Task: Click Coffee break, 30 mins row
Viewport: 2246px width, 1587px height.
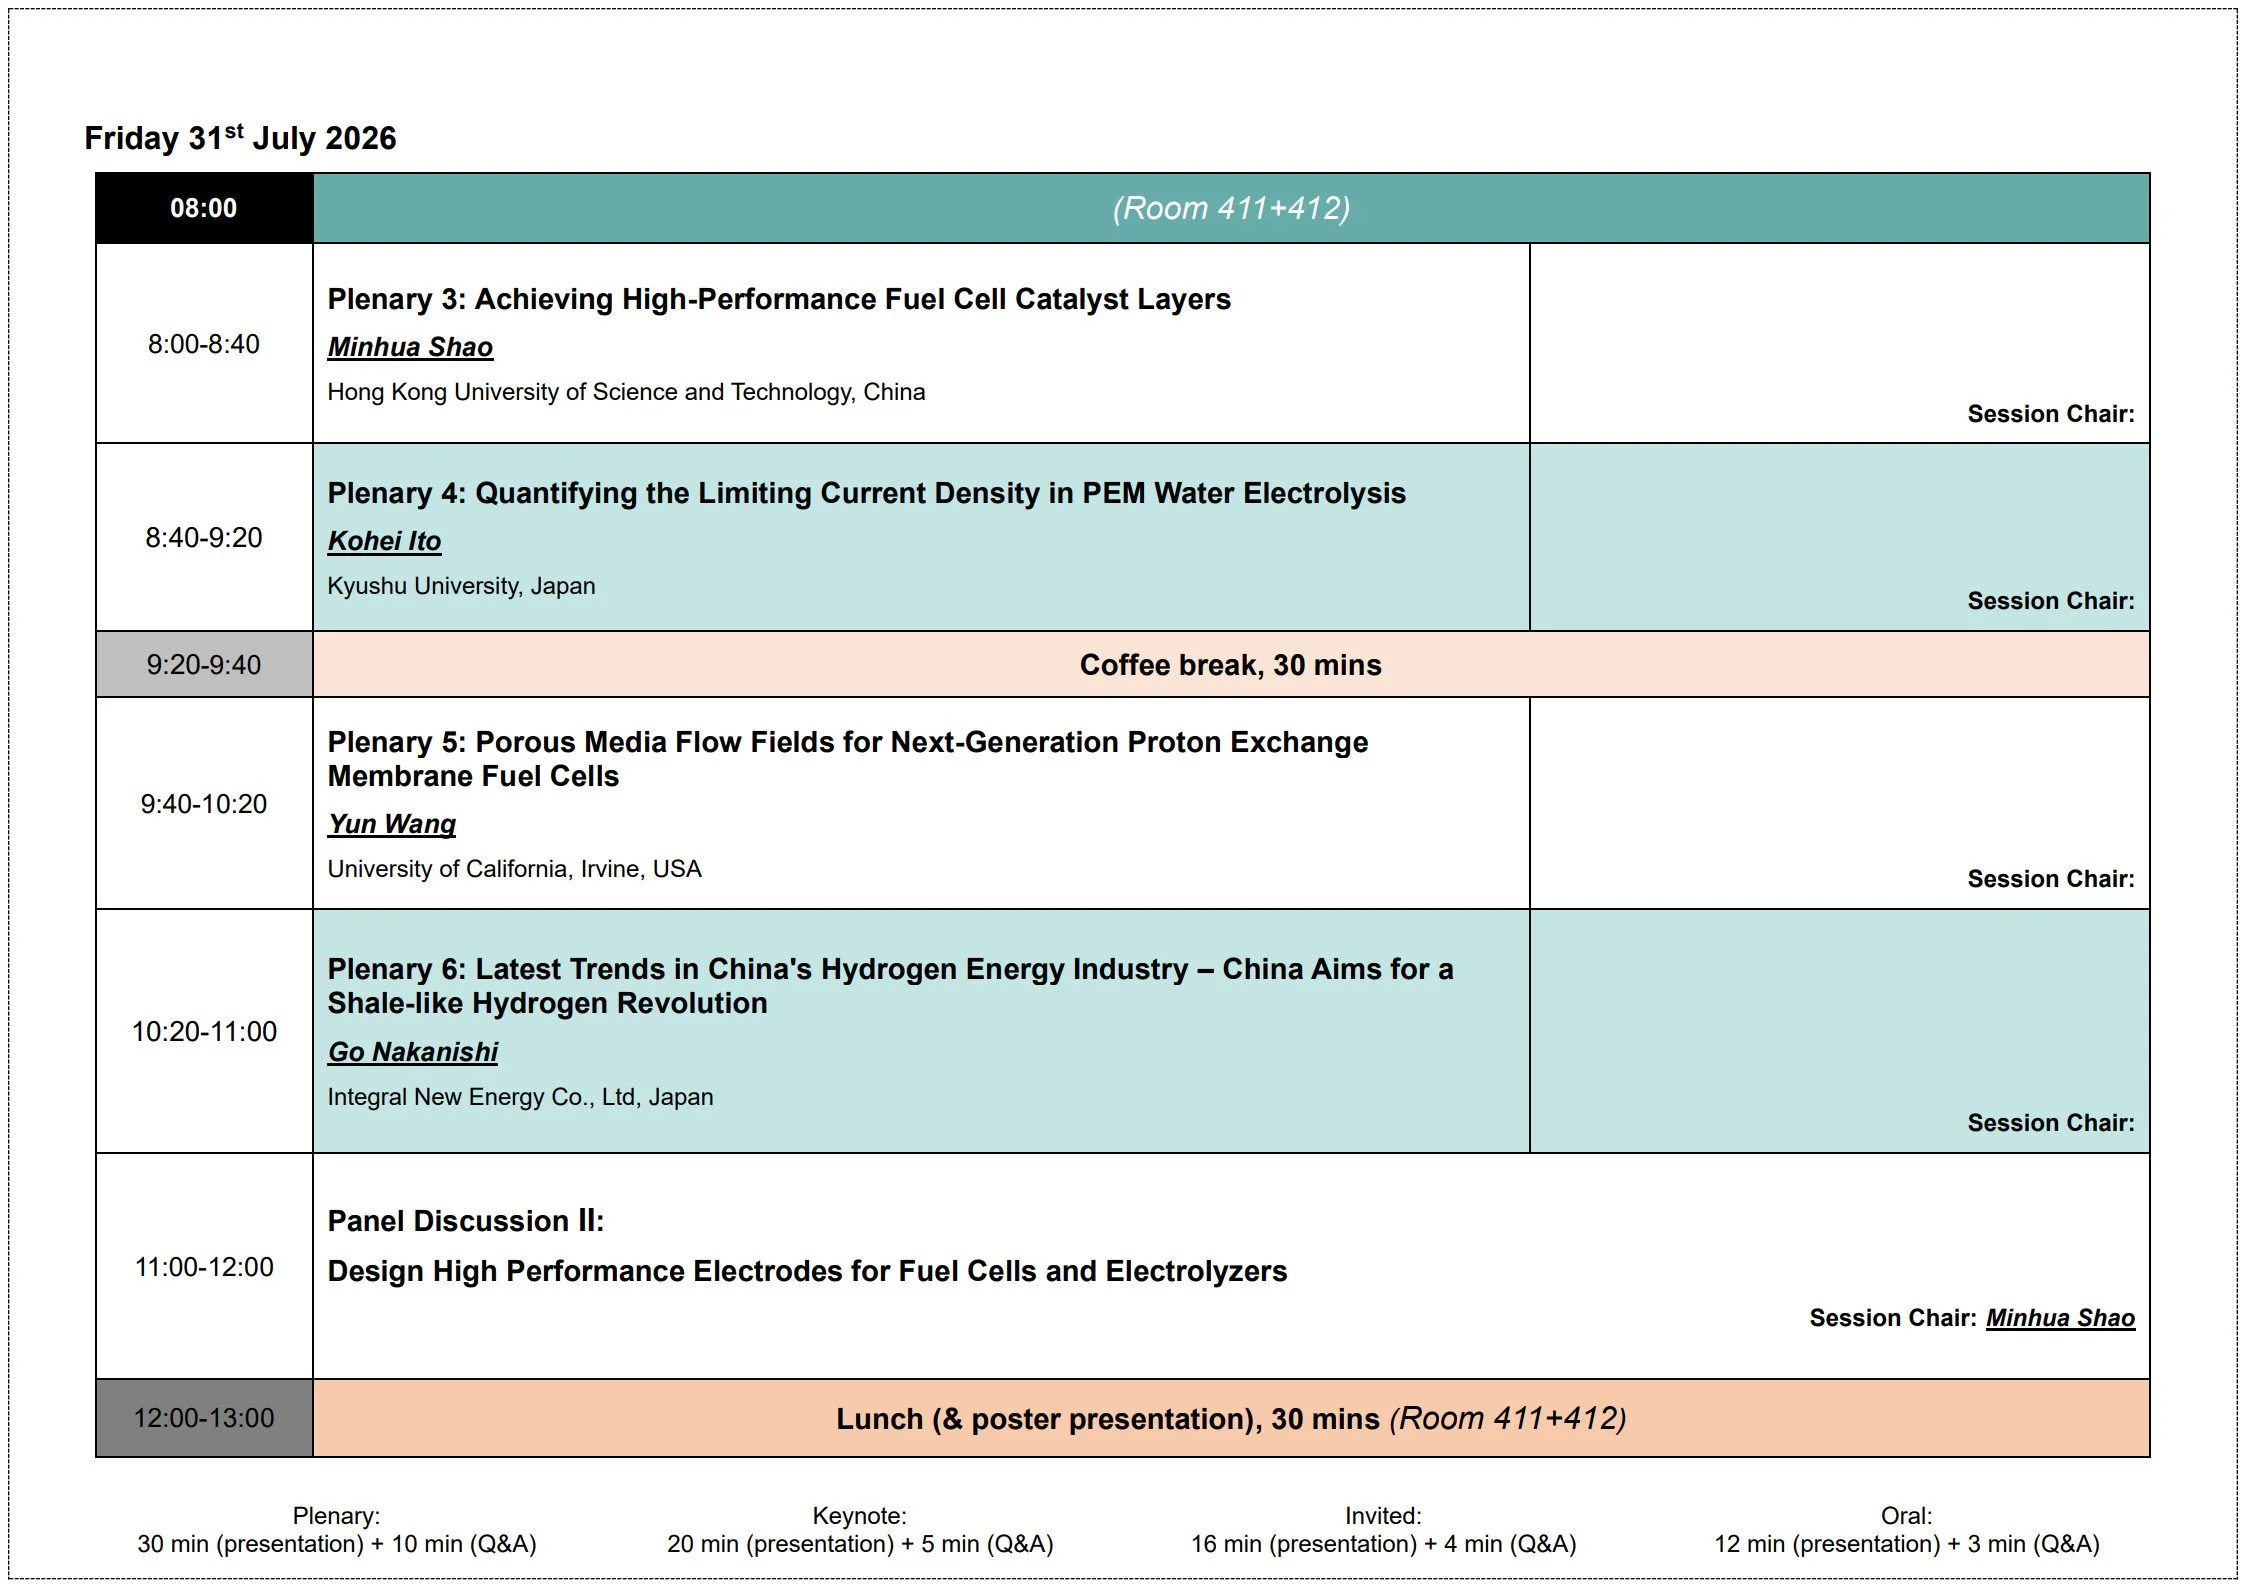Action: [1231, 665]
